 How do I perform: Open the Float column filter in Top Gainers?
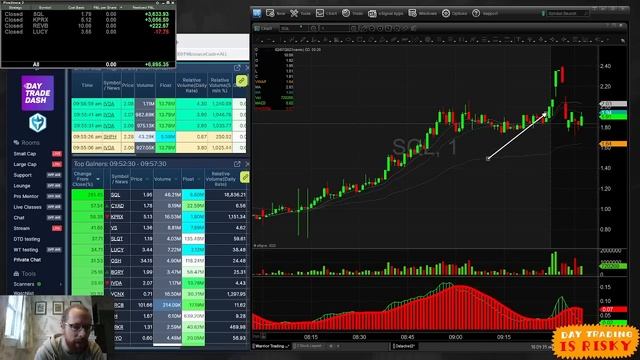point(199,179)
